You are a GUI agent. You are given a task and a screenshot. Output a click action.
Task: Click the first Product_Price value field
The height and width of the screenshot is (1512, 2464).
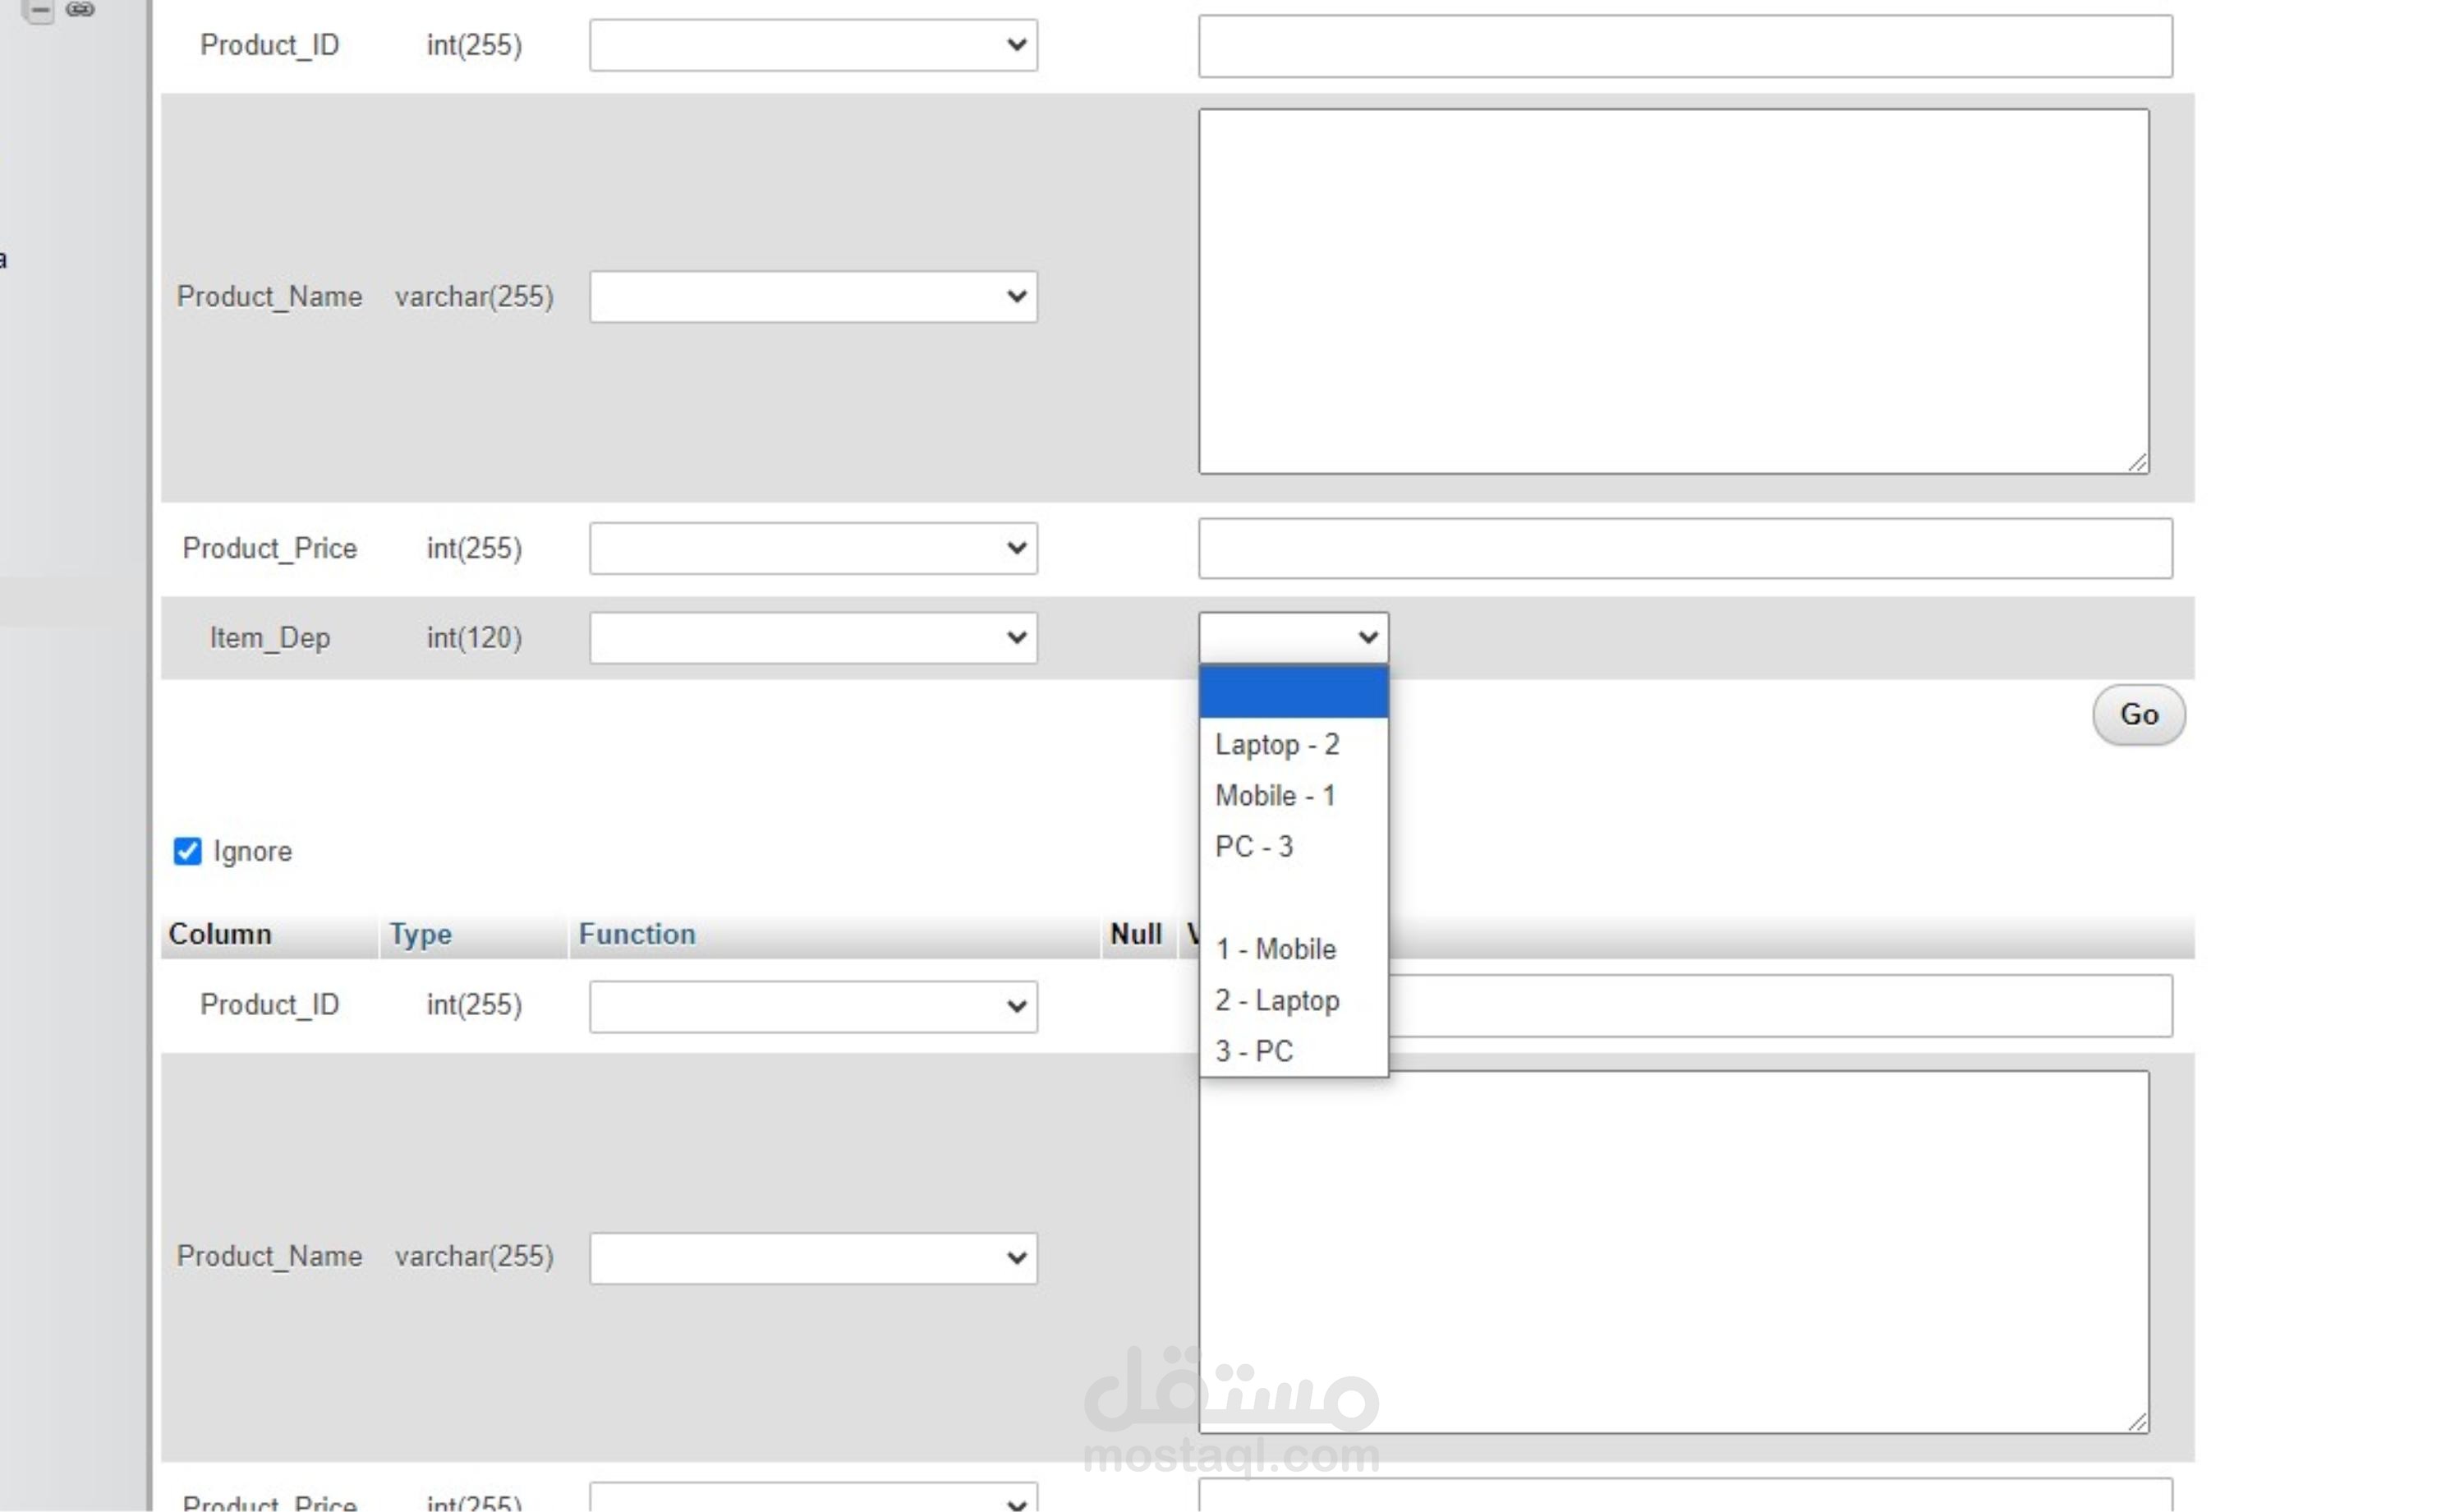tap(1685, 548)
